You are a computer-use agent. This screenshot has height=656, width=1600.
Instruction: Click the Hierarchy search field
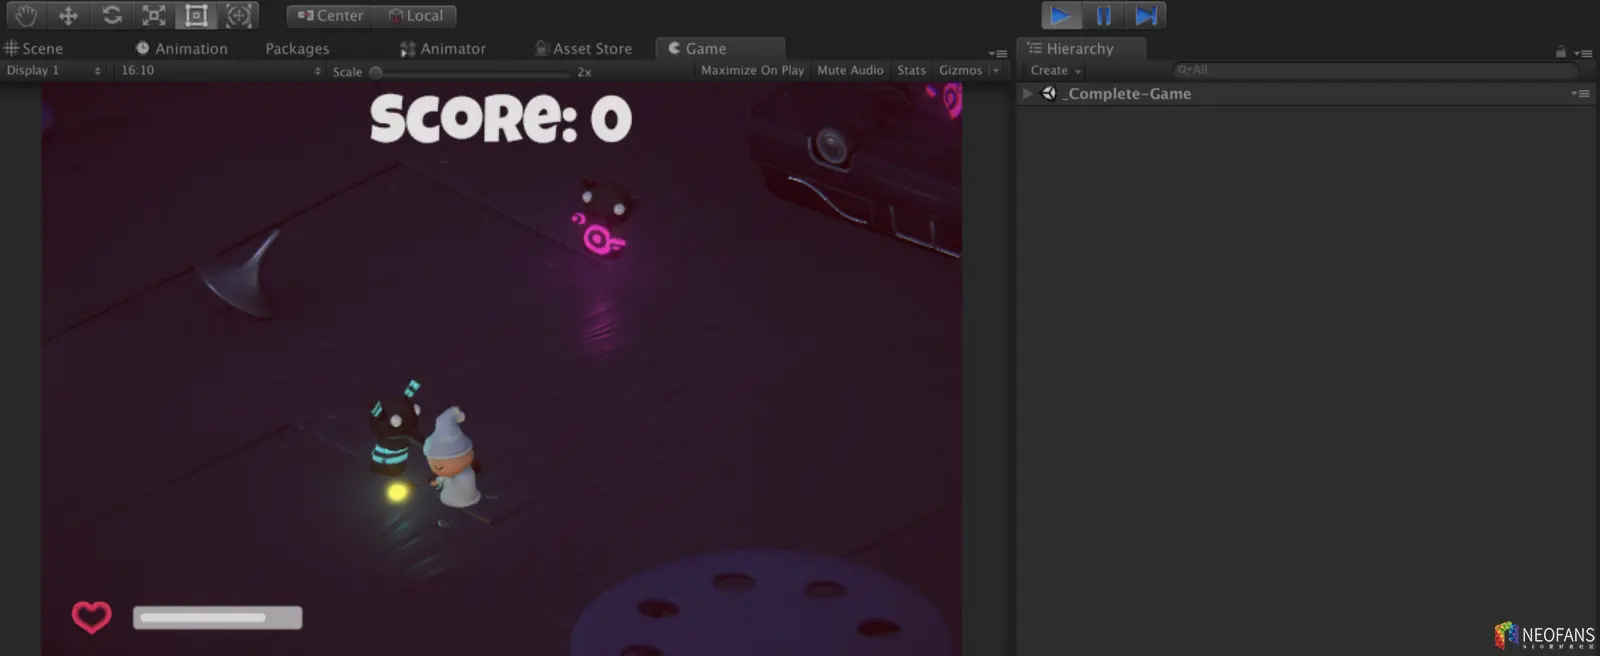[1375, 70]
